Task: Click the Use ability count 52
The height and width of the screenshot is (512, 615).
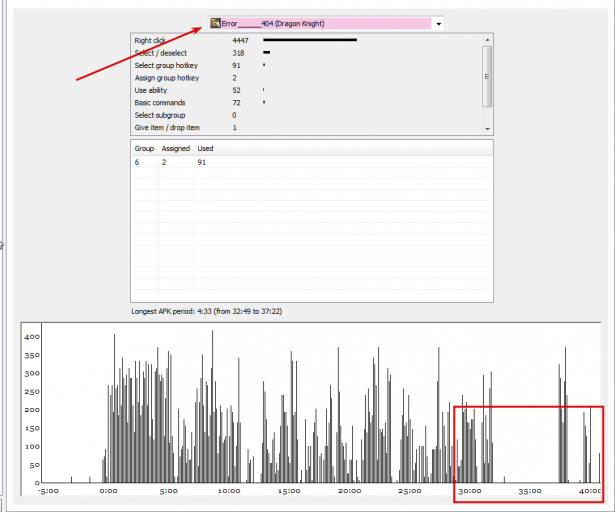Action: point(236,90)
